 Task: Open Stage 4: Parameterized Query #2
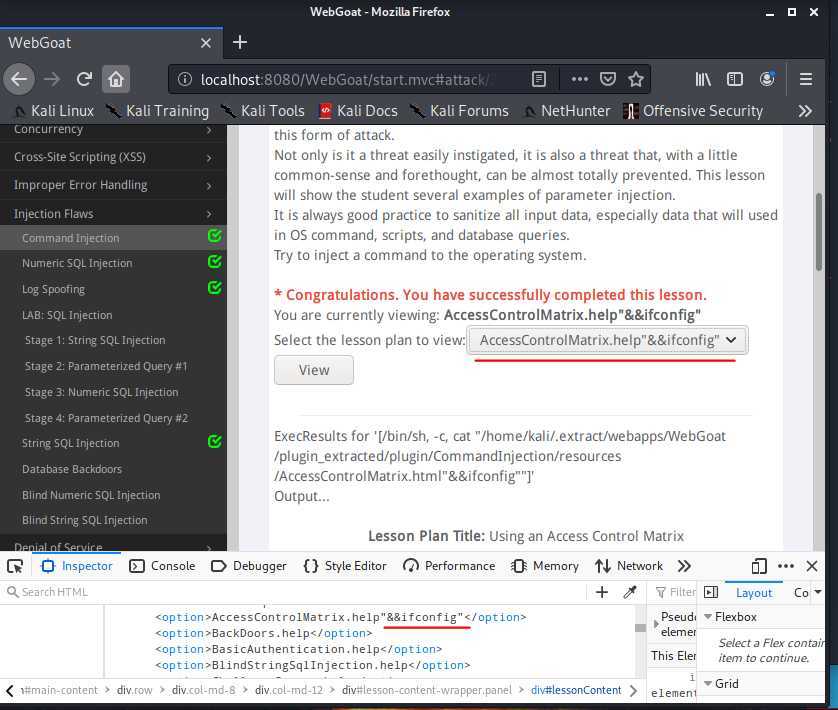coord(106,418)
